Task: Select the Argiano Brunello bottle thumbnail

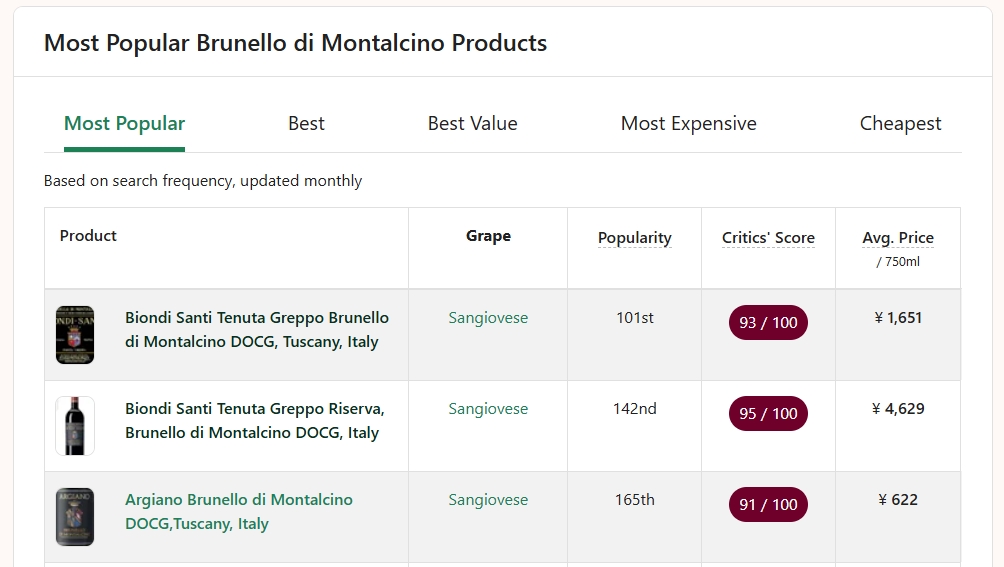Action: (75, 517)
